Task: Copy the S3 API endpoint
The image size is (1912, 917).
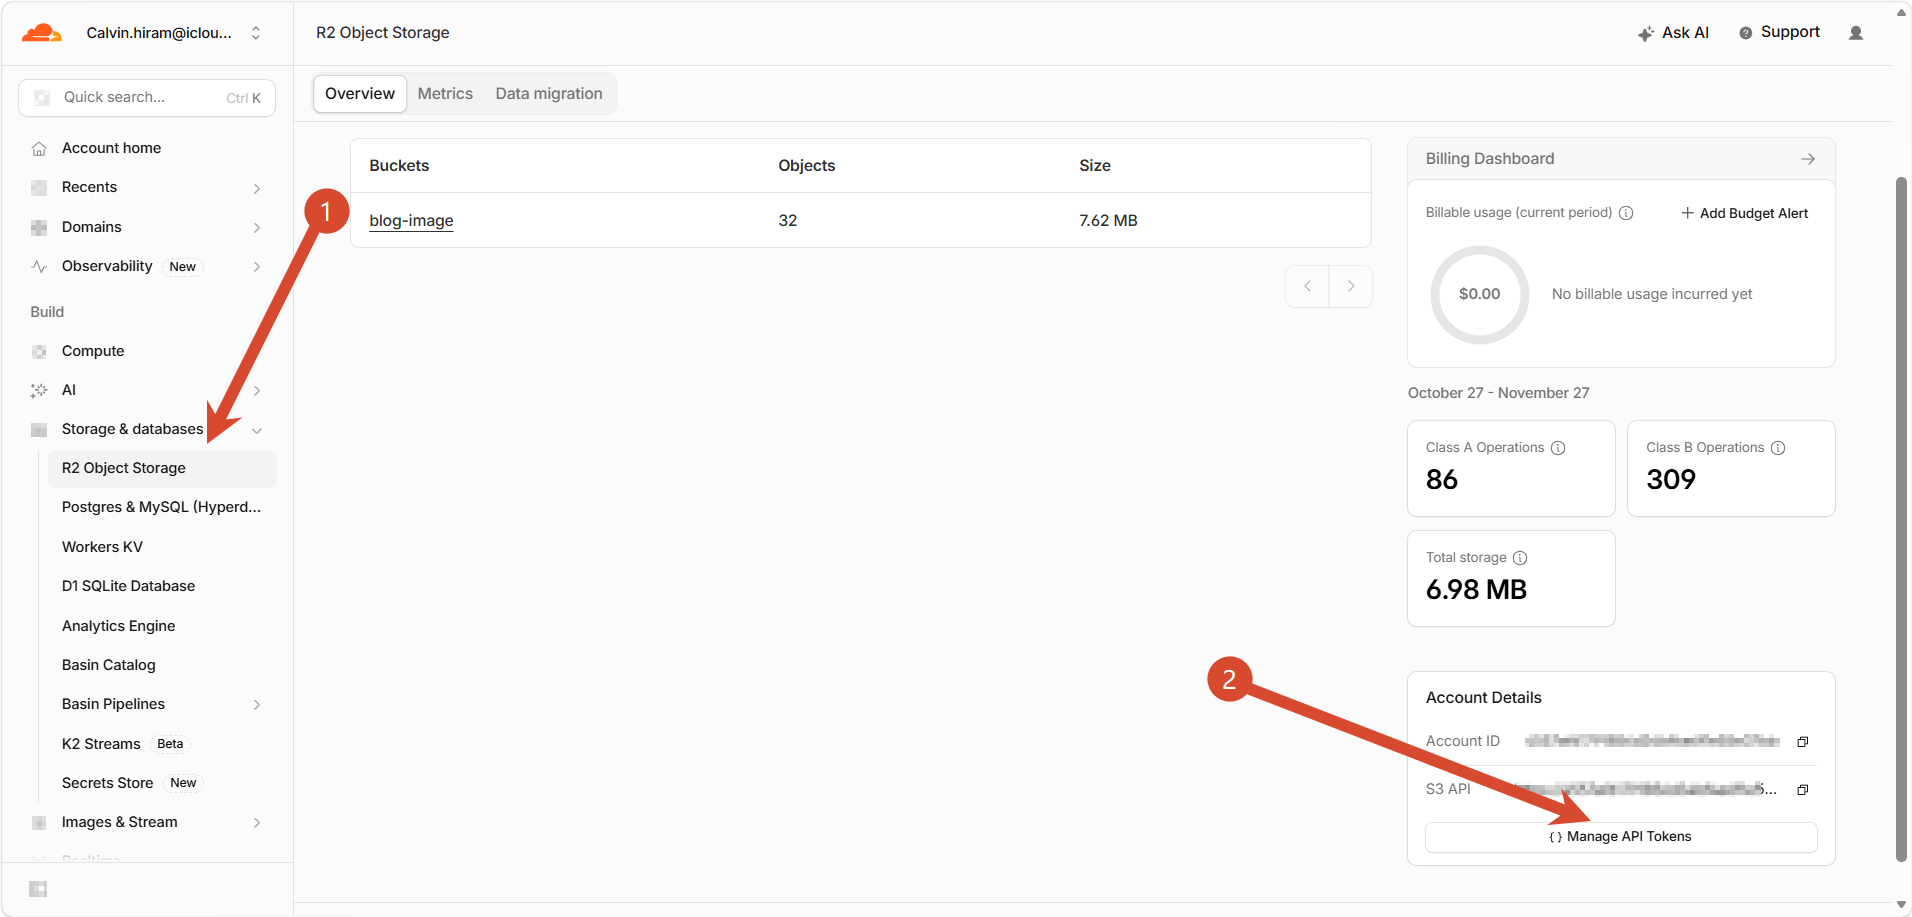Action: click(x=1803, y=790)
